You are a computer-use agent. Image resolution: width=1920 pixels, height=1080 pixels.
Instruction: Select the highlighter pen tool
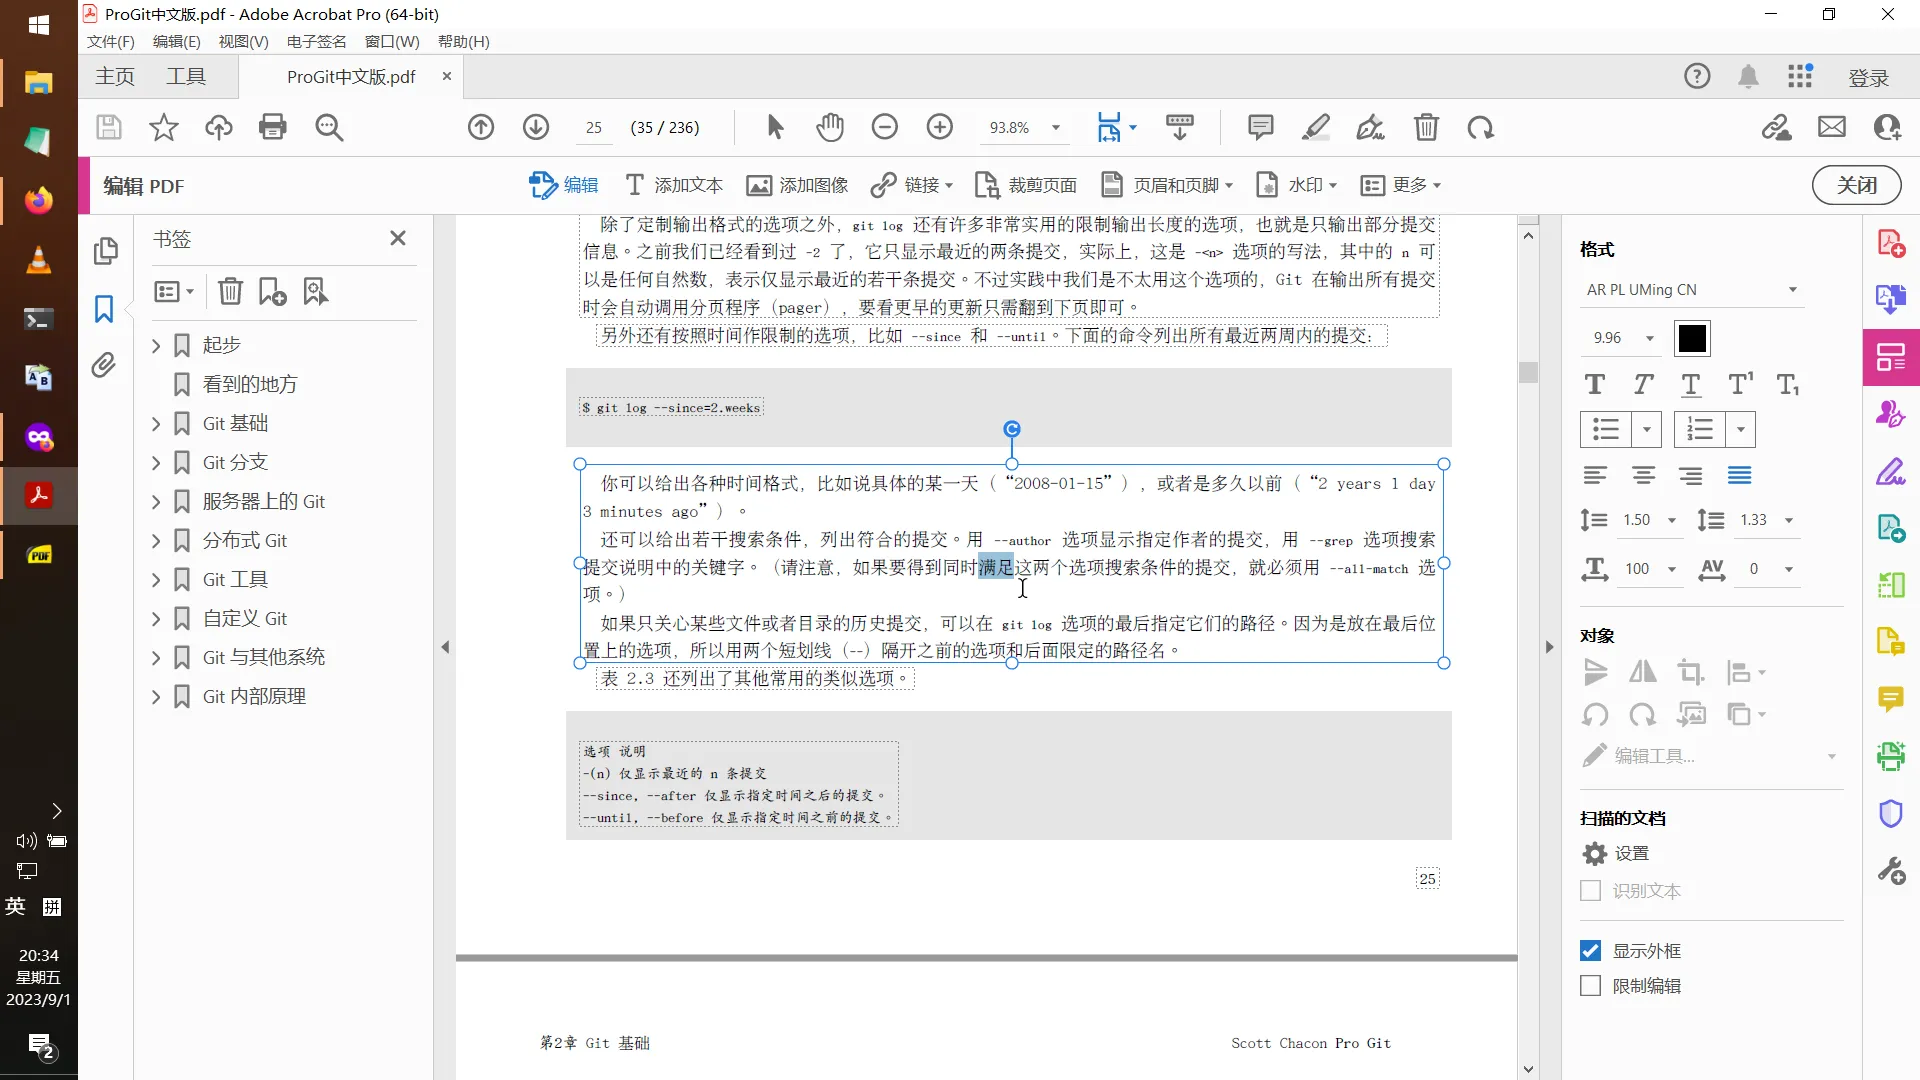[1315, 127]
